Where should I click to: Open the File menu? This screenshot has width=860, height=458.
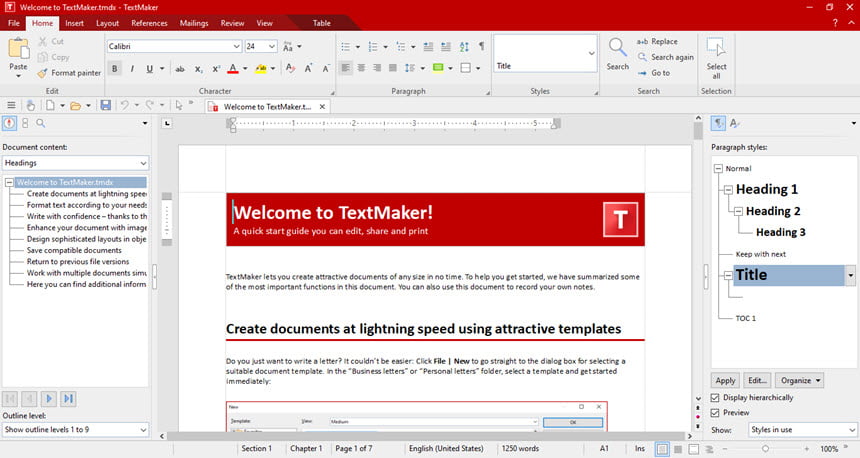point(14,23)
